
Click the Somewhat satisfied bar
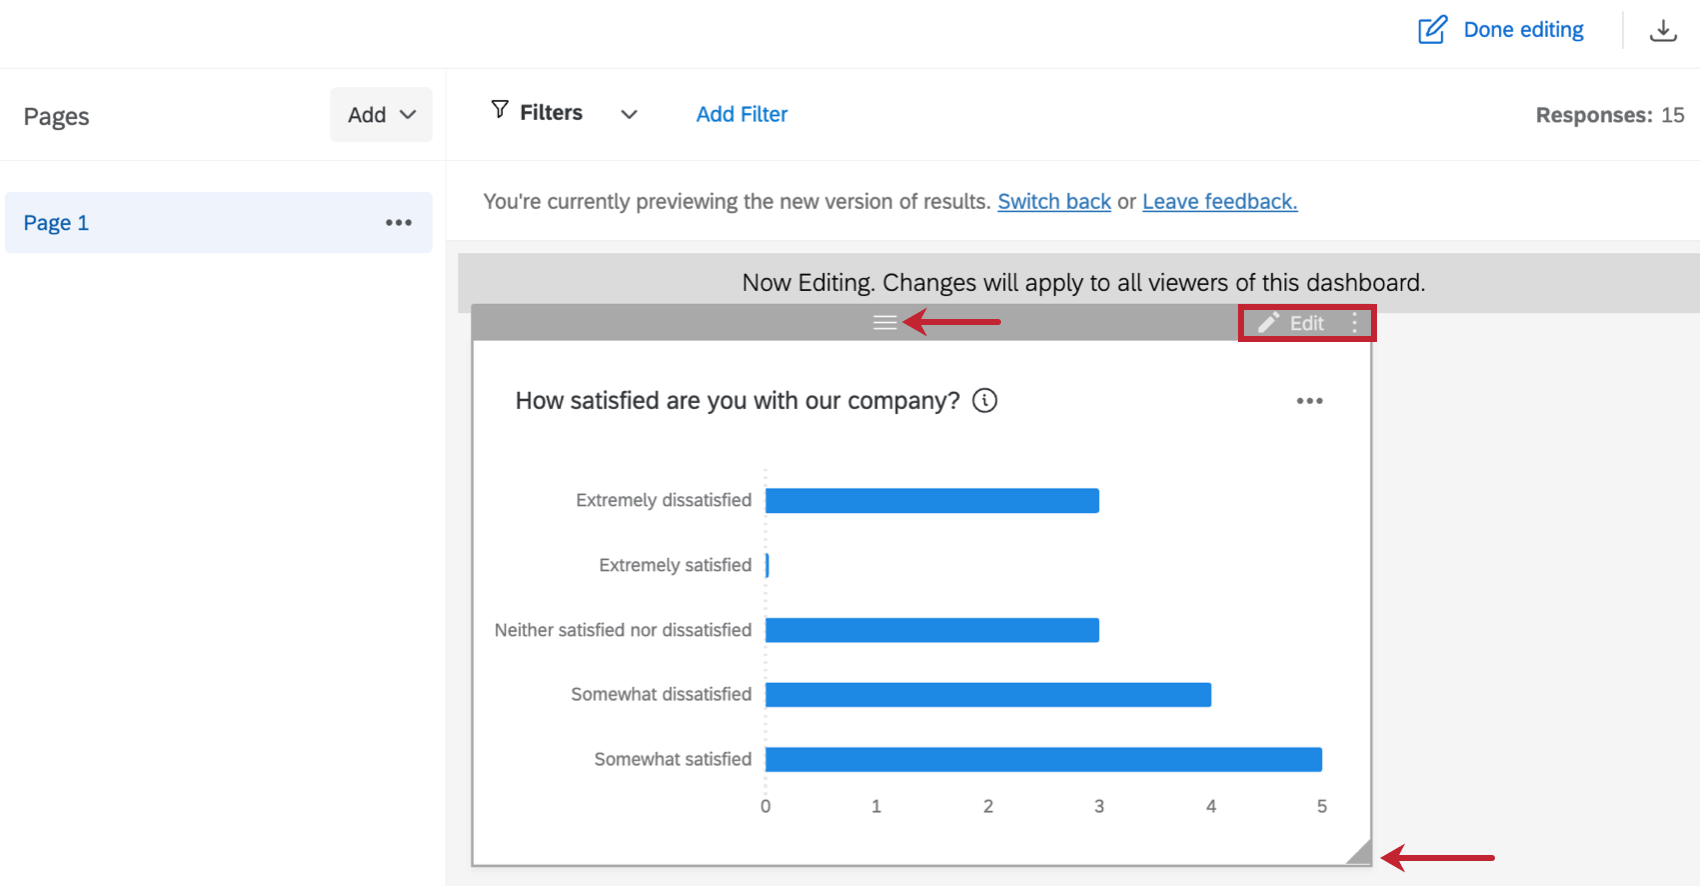[x=1043, y=760]
